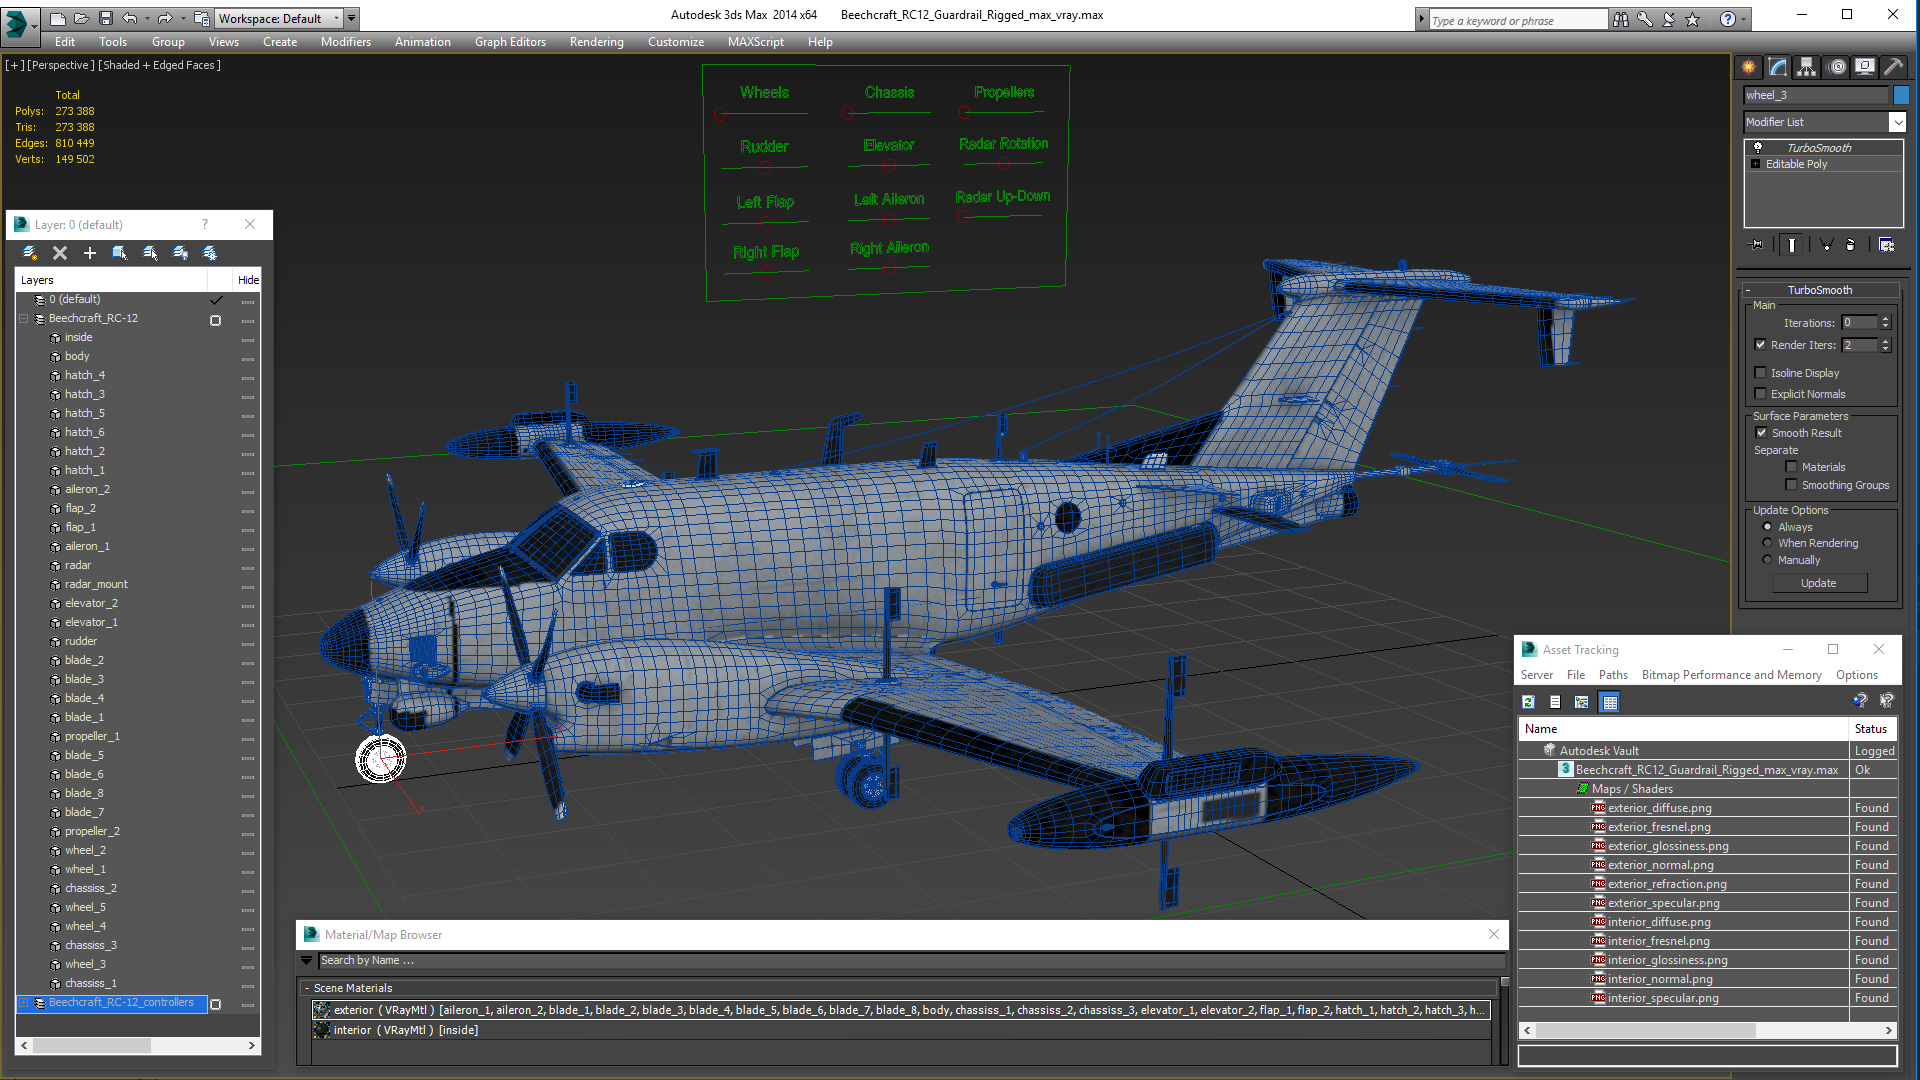The image size is (1920, 1080).
Task: Switch to the Modify tab in command panel
Action: click(x=1777, y=67)
